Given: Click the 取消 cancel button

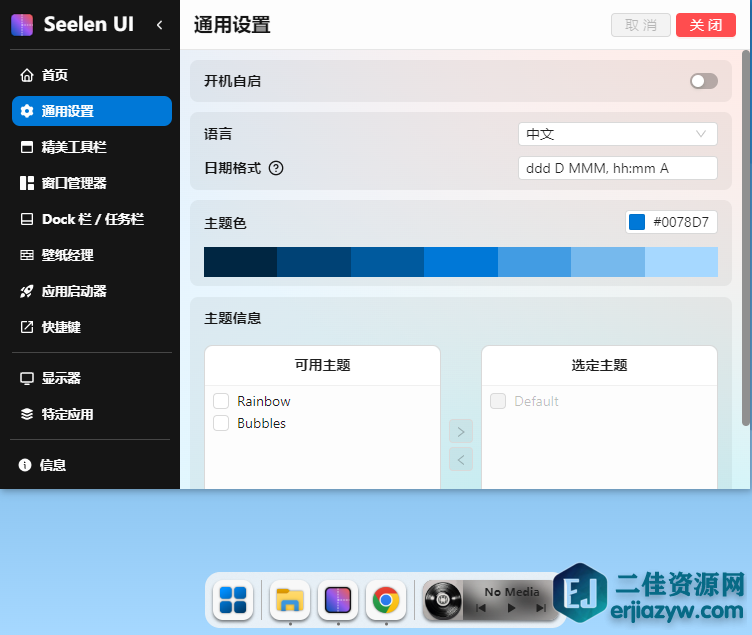Looking at the screenshot, I should click(641, 25).
